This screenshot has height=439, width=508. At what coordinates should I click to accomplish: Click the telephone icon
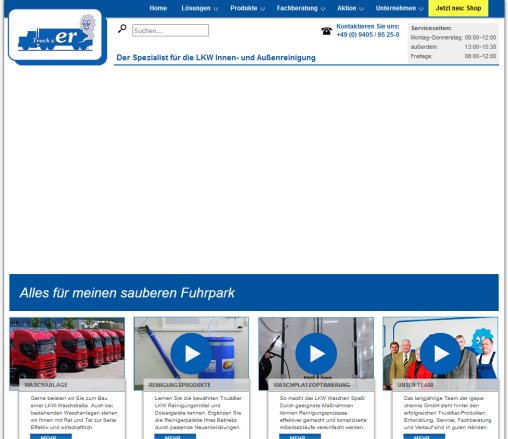[326, 31]
